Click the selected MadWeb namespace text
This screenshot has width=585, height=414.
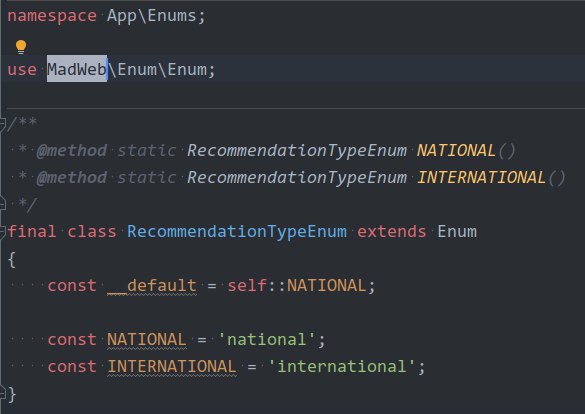pyautogui.click(x=77, y=69)
